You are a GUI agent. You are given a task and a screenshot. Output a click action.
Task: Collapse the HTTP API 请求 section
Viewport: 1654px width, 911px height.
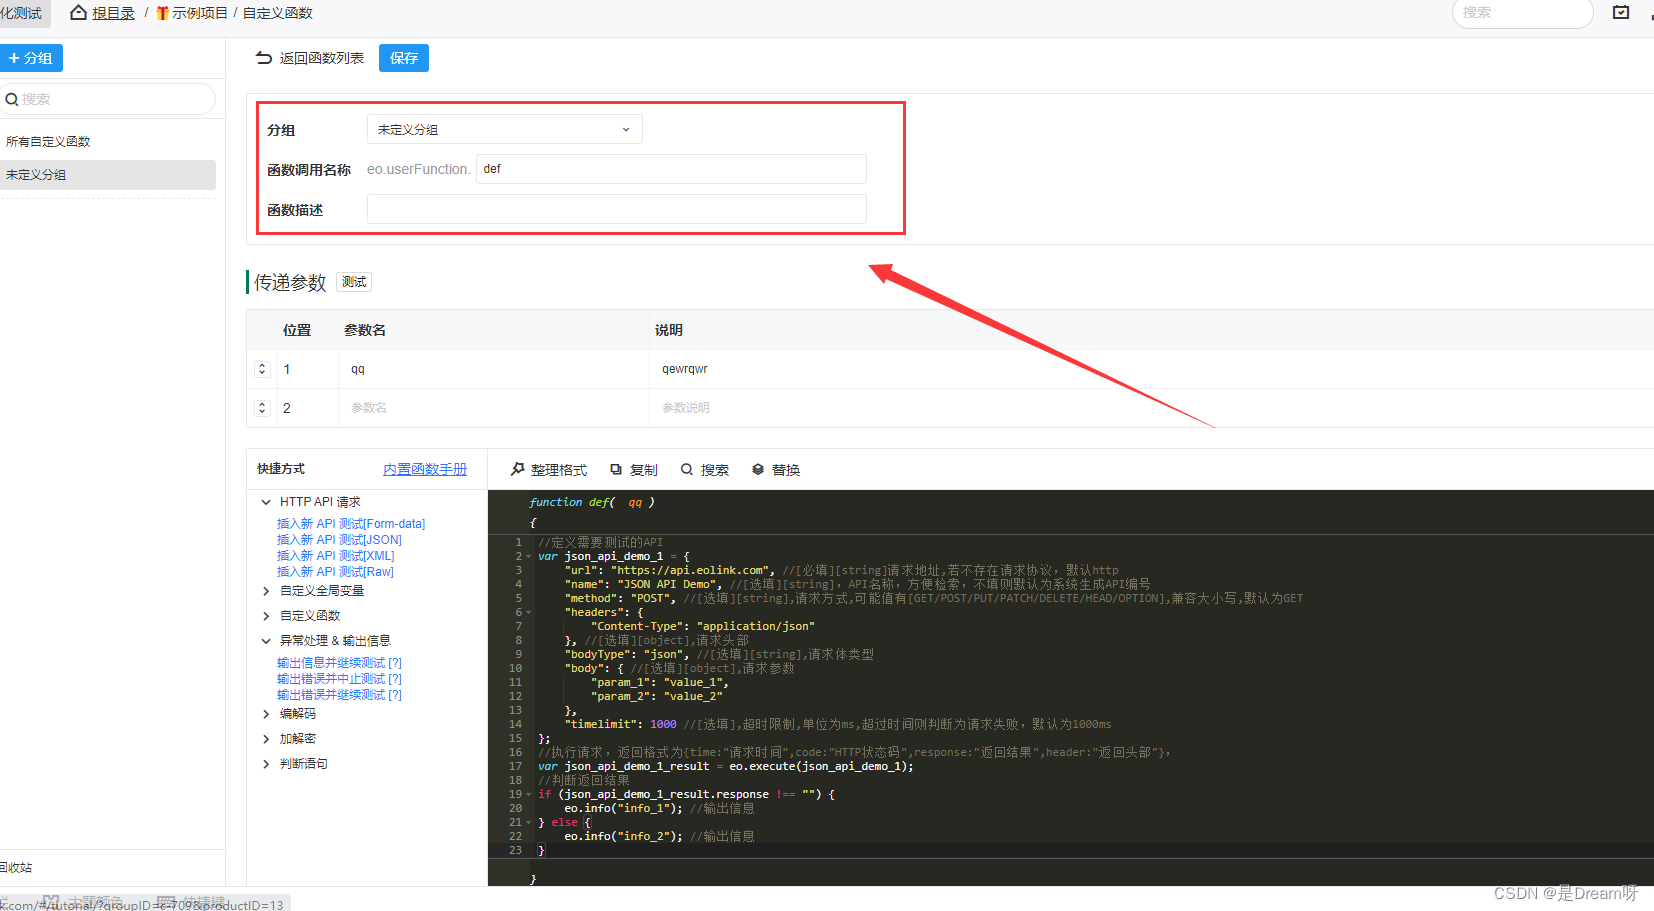click(x=266, y=502)
